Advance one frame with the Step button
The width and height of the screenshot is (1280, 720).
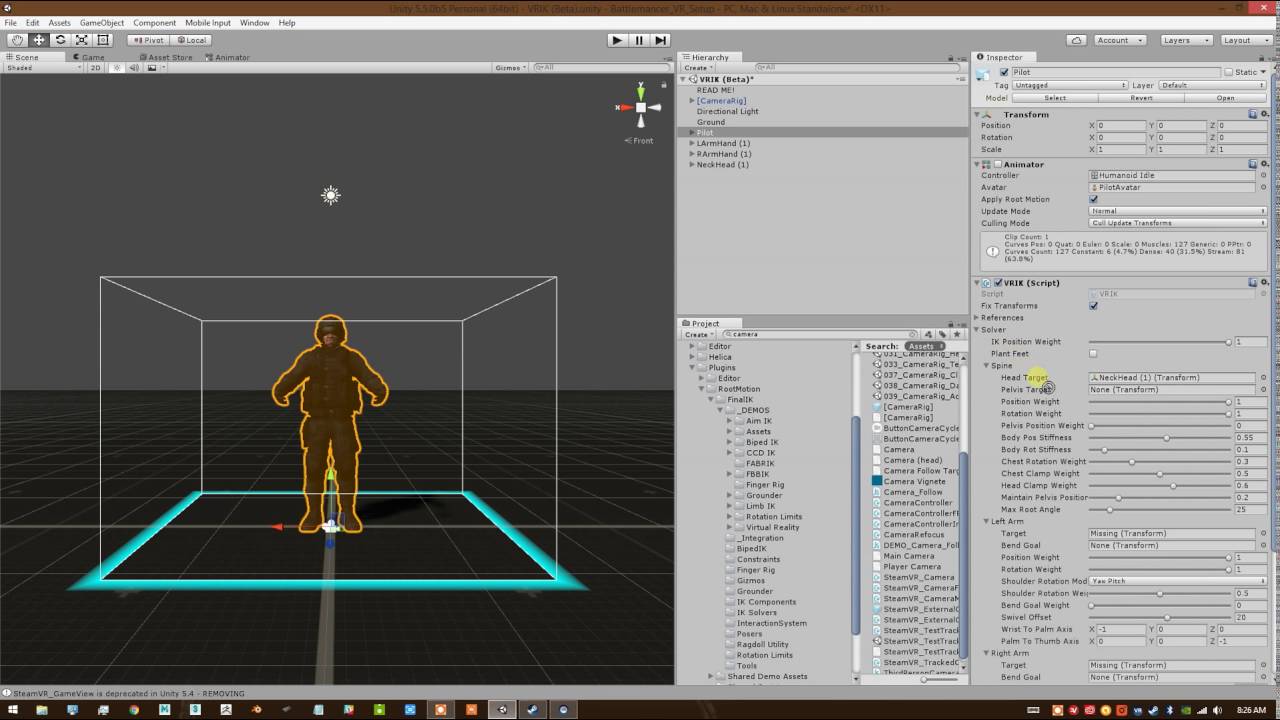click(661, 40)
